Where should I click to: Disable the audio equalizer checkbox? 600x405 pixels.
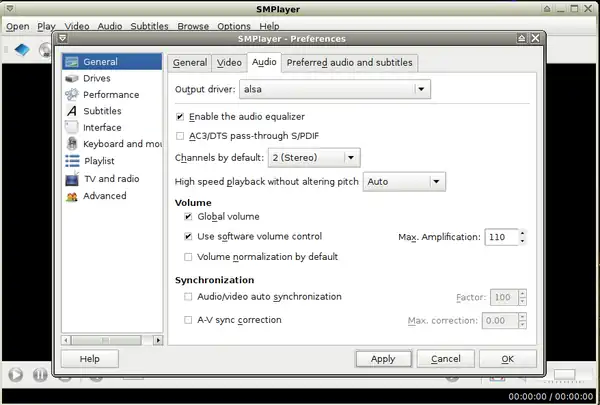tap(180, 116)
